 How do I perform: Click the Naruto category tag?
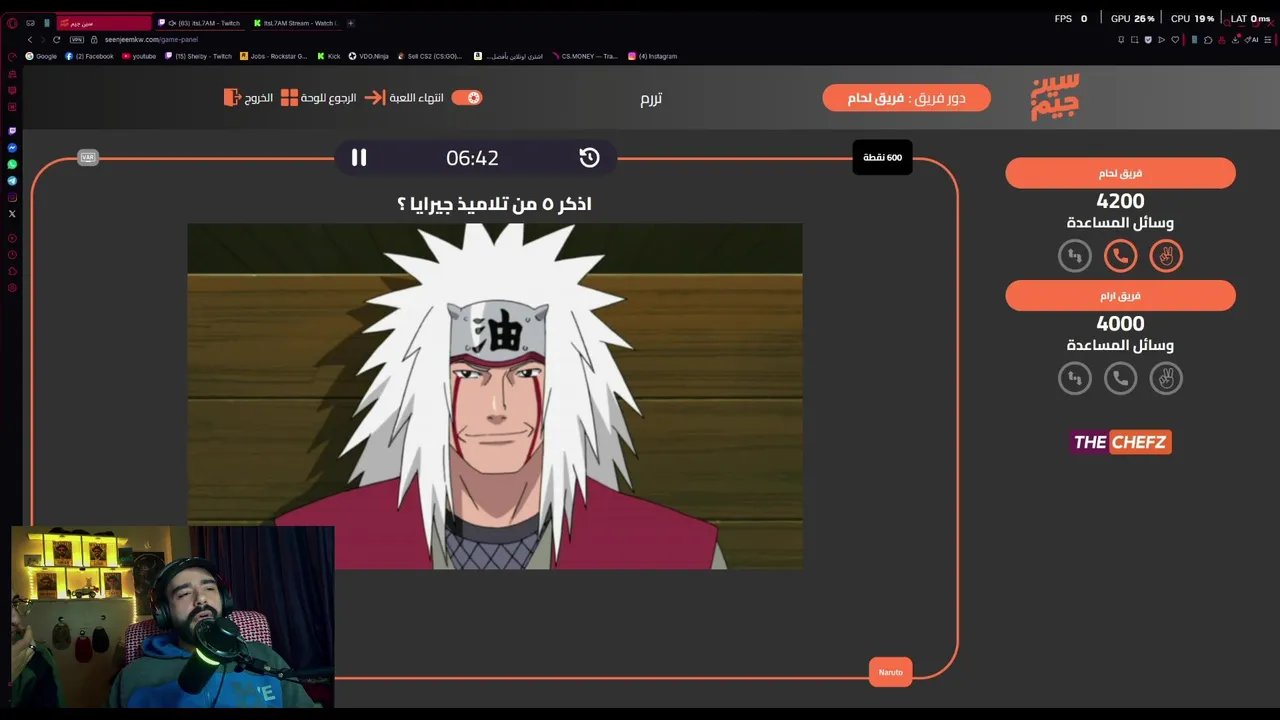pos(891,672)
